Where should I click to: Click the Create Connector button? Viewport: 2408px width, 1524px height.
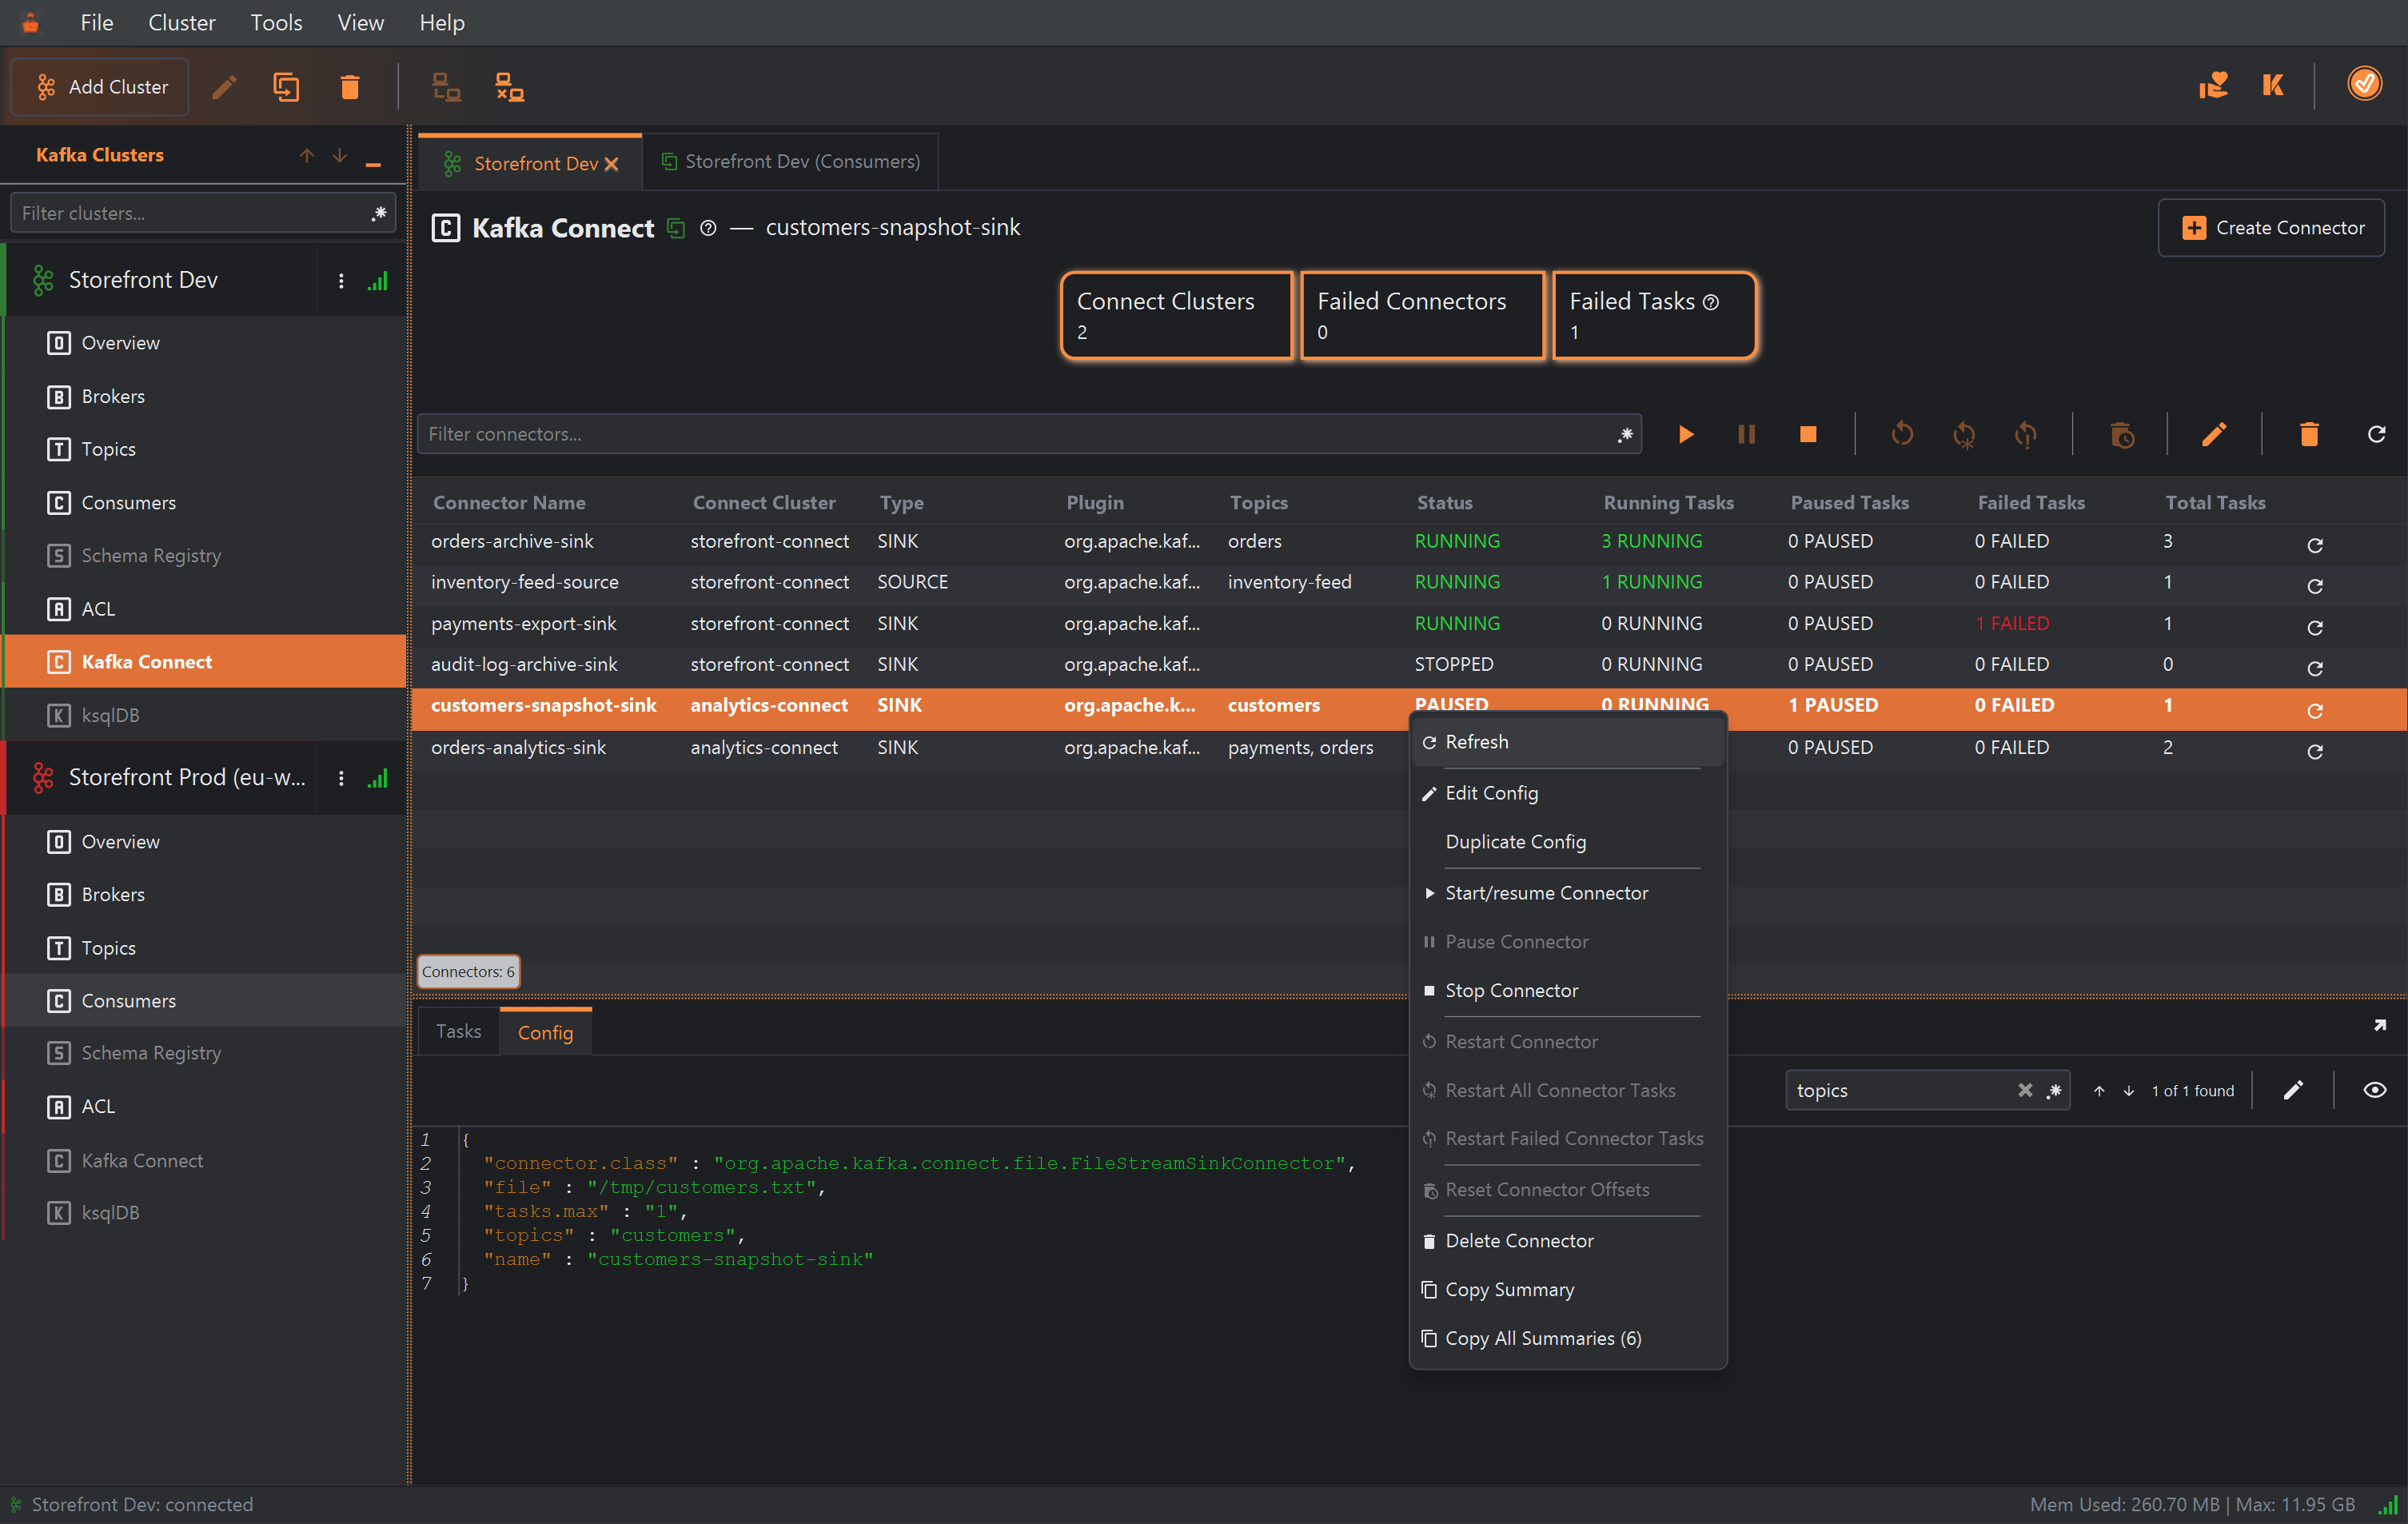2271,228
